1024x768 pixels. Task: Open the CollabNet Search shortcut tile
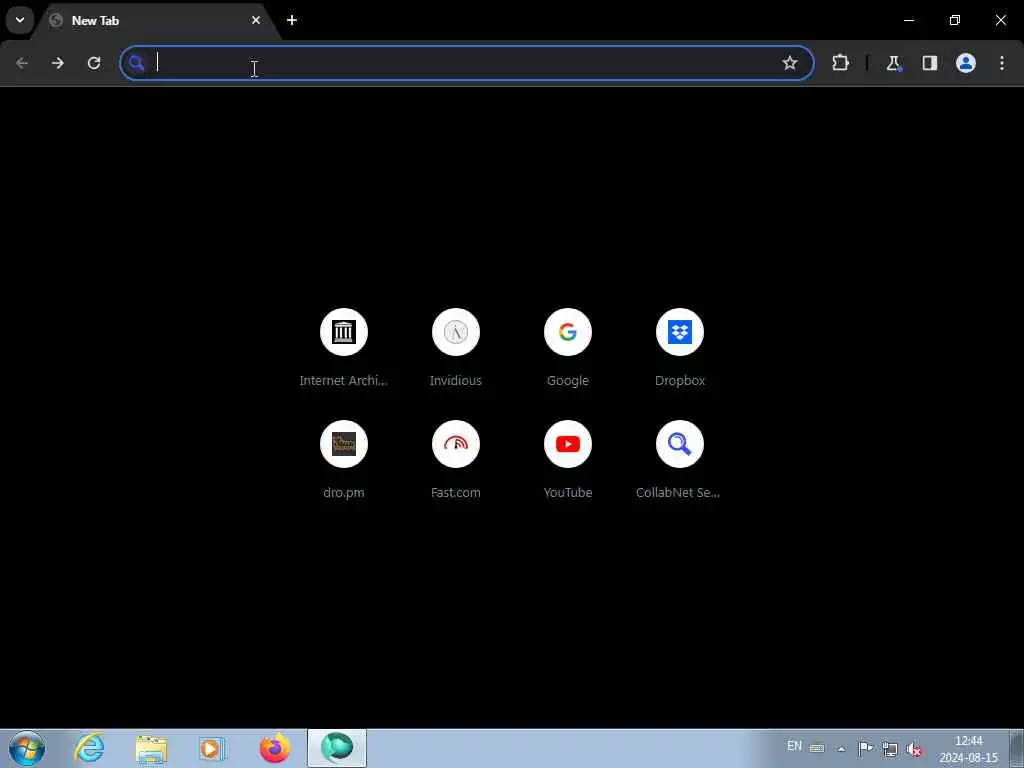click(680, 460)
